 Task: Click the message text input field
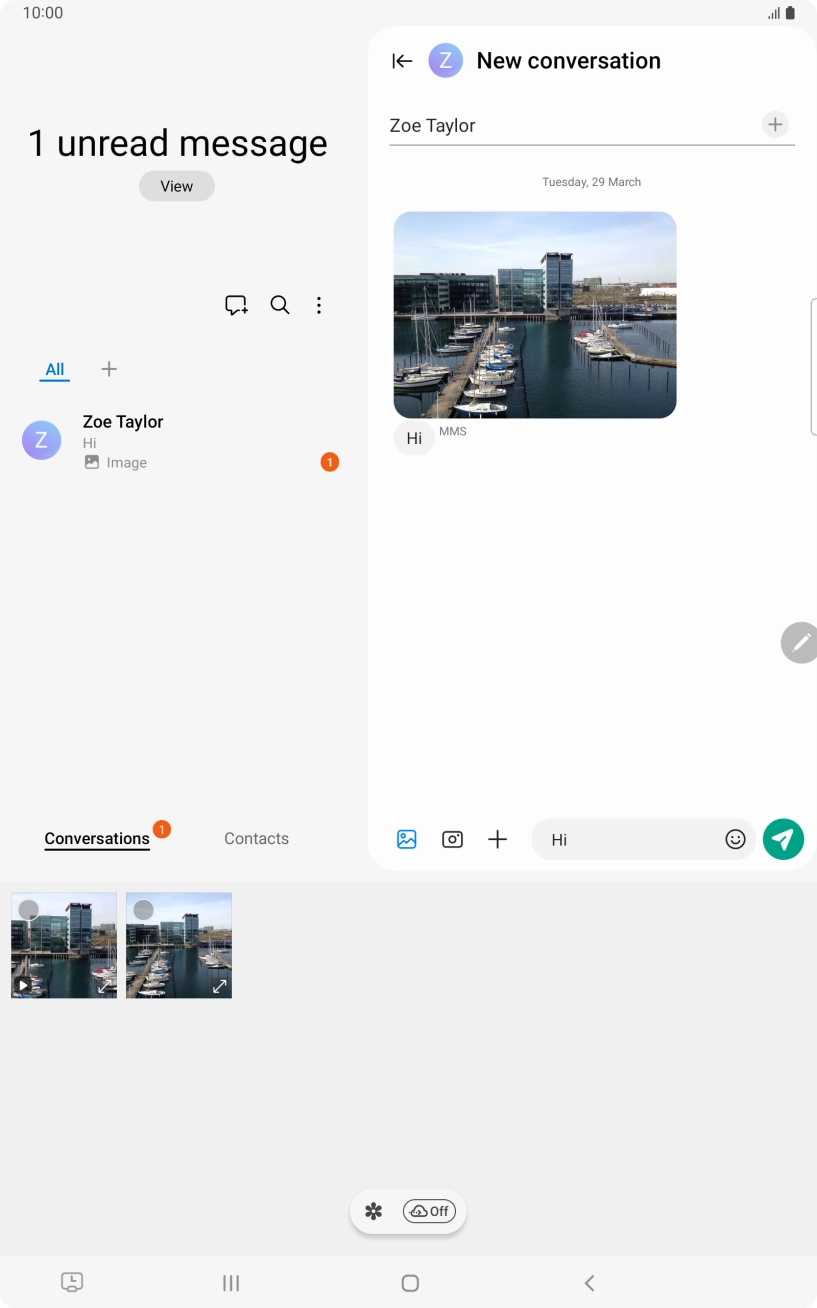630,839
